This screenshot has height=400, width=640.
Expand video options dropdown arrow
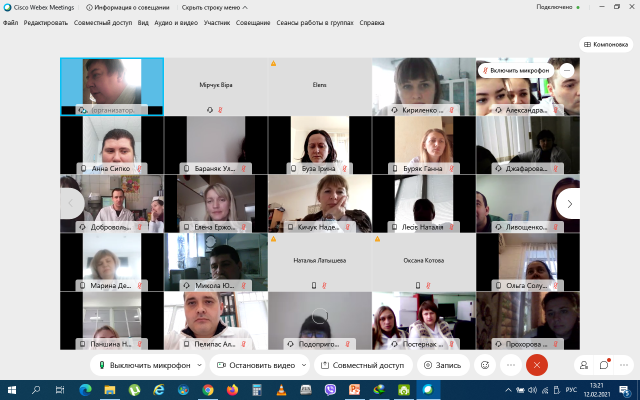[304, 365]
